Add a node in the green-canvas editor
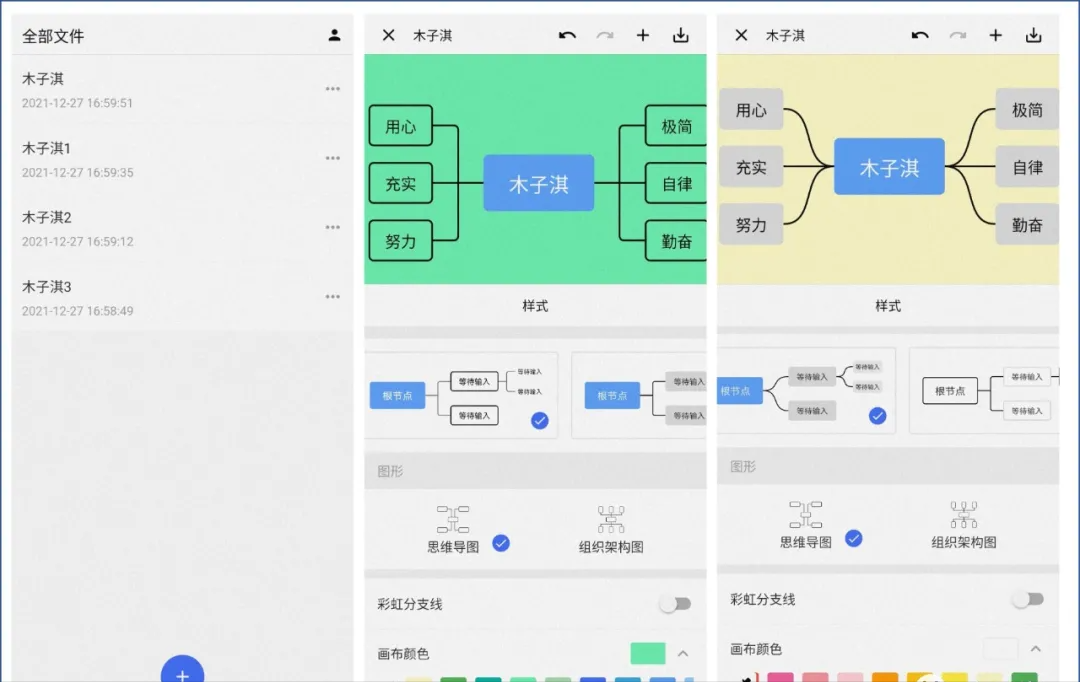The height and width of the screenshot is (682, 1080). point(643,35)
